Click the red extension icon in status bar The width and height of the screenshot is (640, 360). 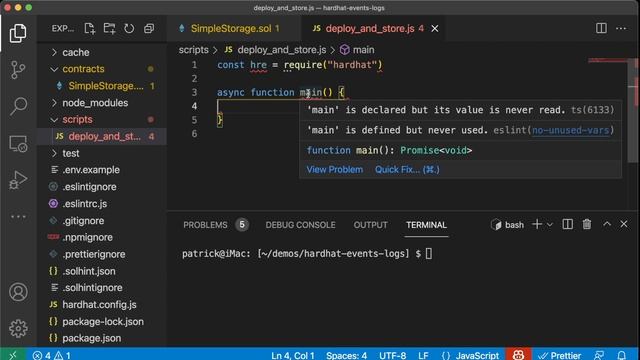click(518, 355)
